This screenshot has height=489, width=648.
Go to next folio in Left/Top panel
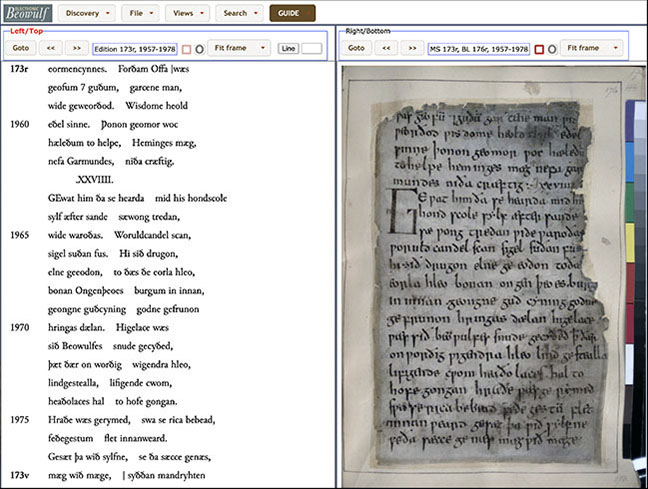click(x=77, y=48)
